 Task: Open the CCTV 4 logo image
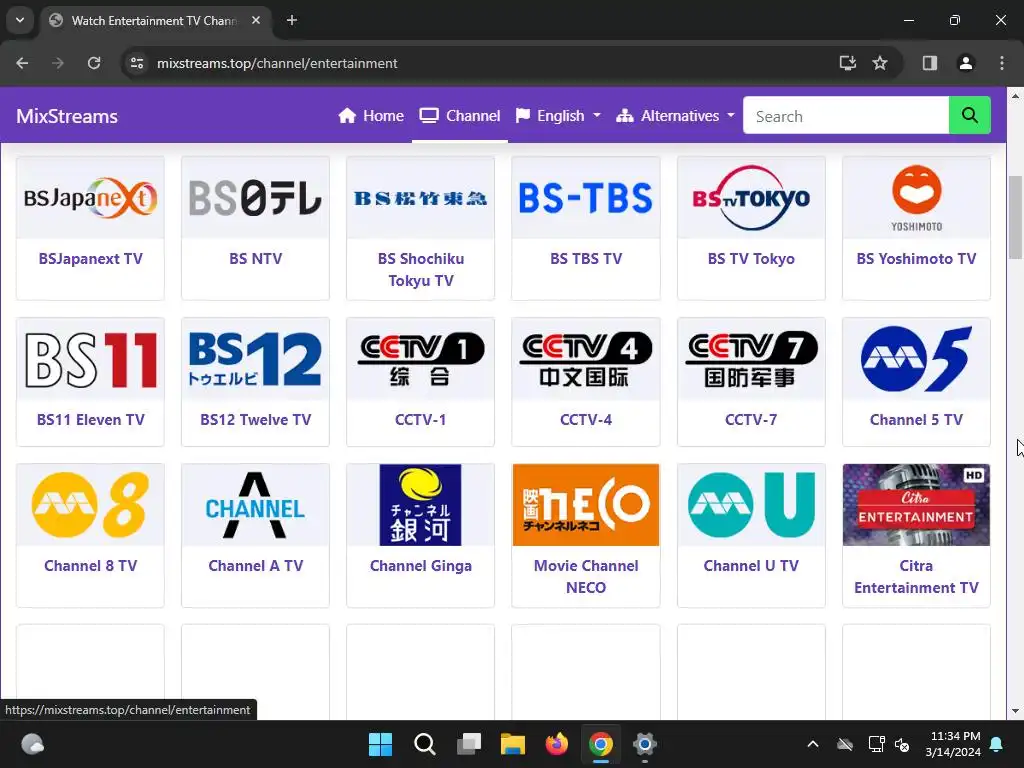click(x=586, y=359)
